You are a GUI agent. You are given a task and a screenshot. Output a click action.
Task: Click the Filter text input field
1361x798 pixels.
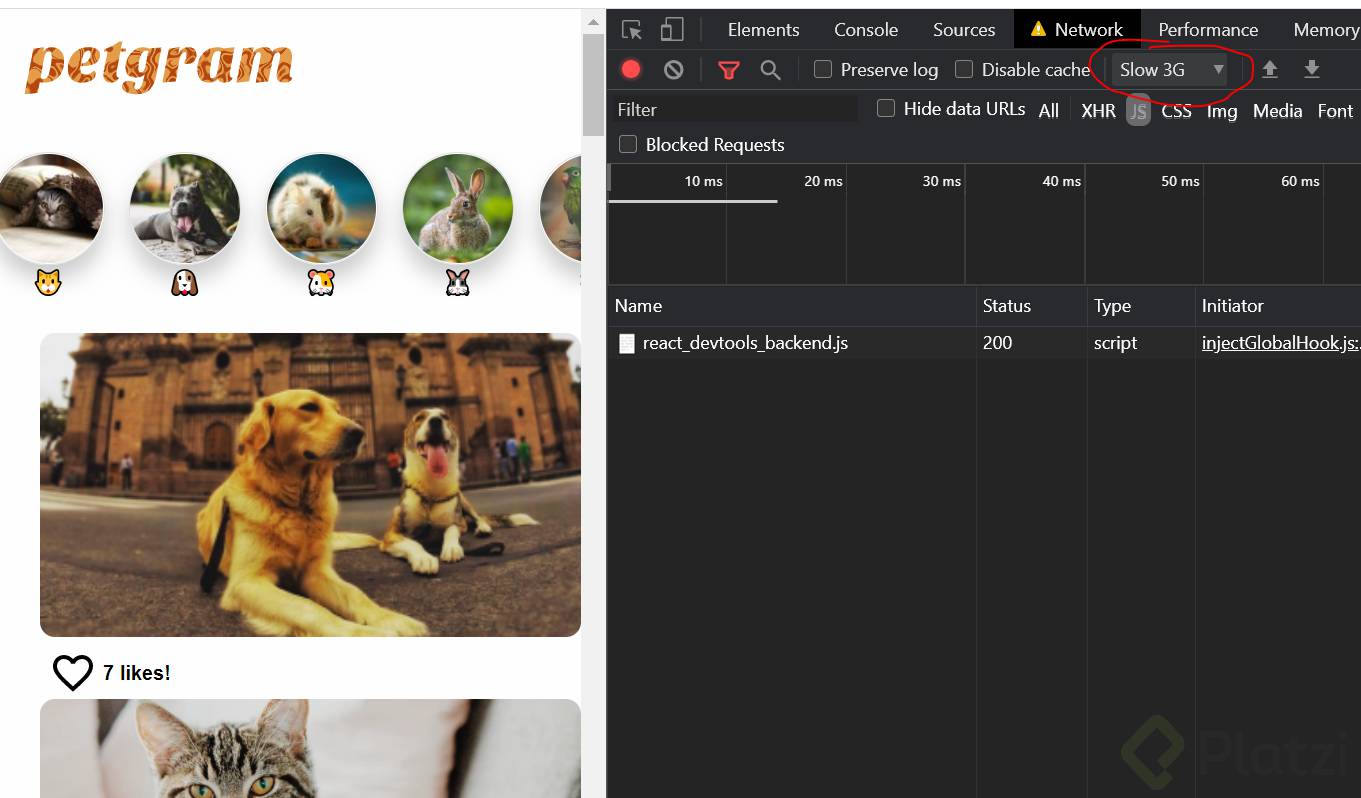click(734, 109)
